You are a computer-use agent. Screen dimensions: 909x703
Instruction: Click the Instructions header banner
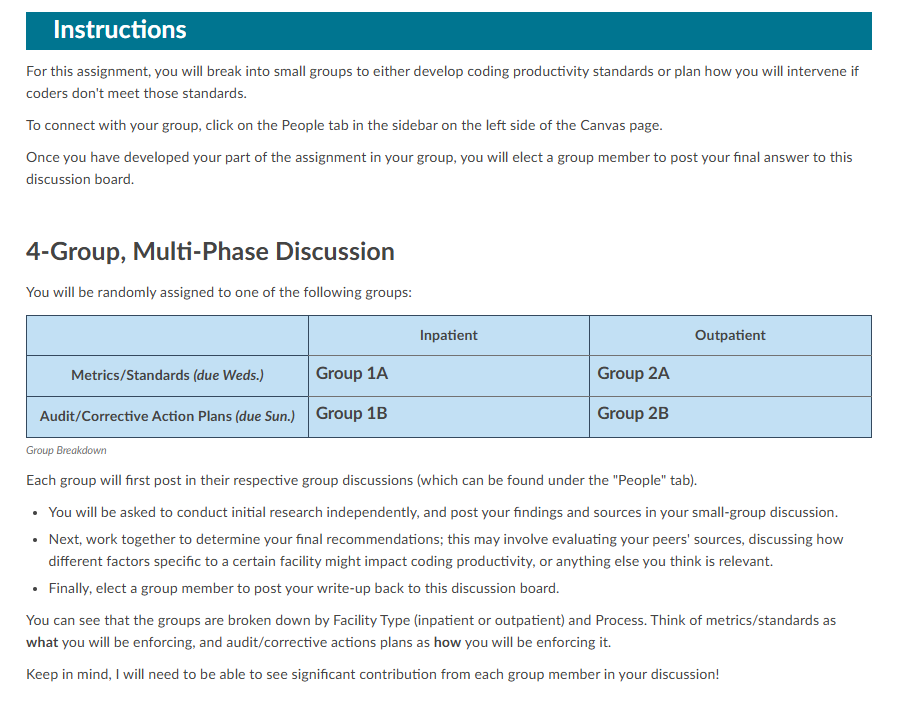pyautogui.click(x=448, y=30)
